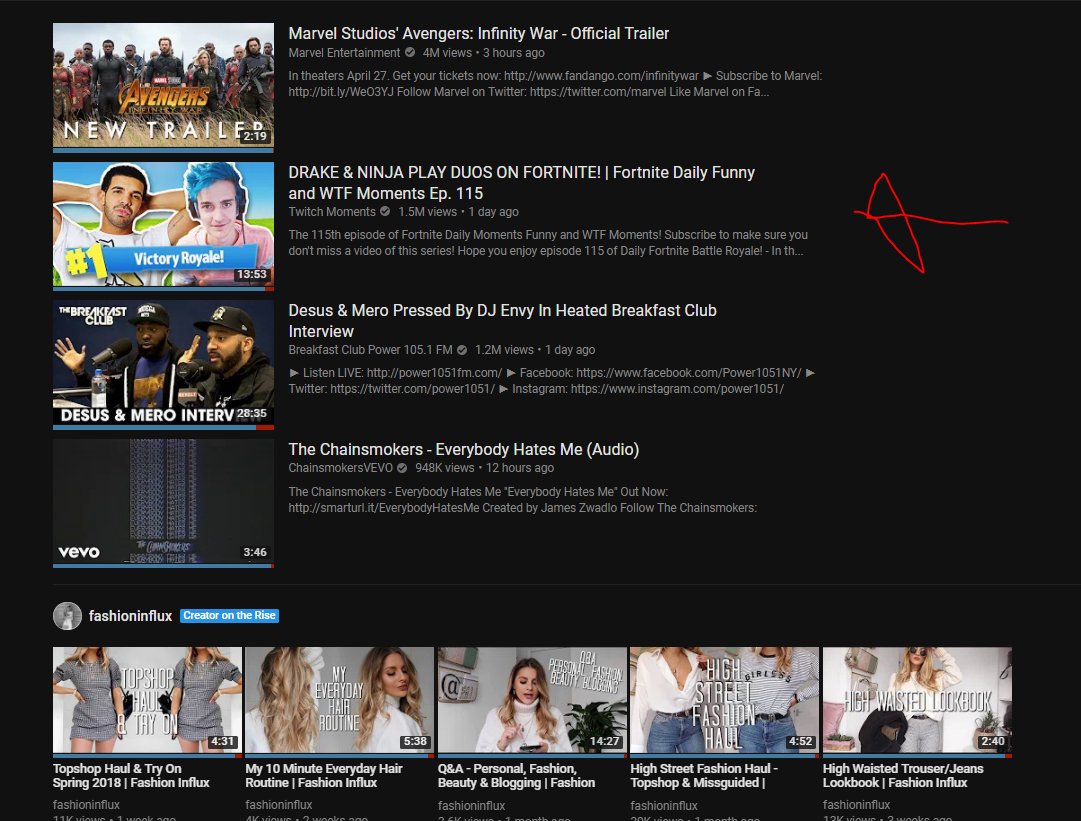
Task: Open fashioninflux link under High Waisted Lookbook video
Action: [x=856, y=804]
